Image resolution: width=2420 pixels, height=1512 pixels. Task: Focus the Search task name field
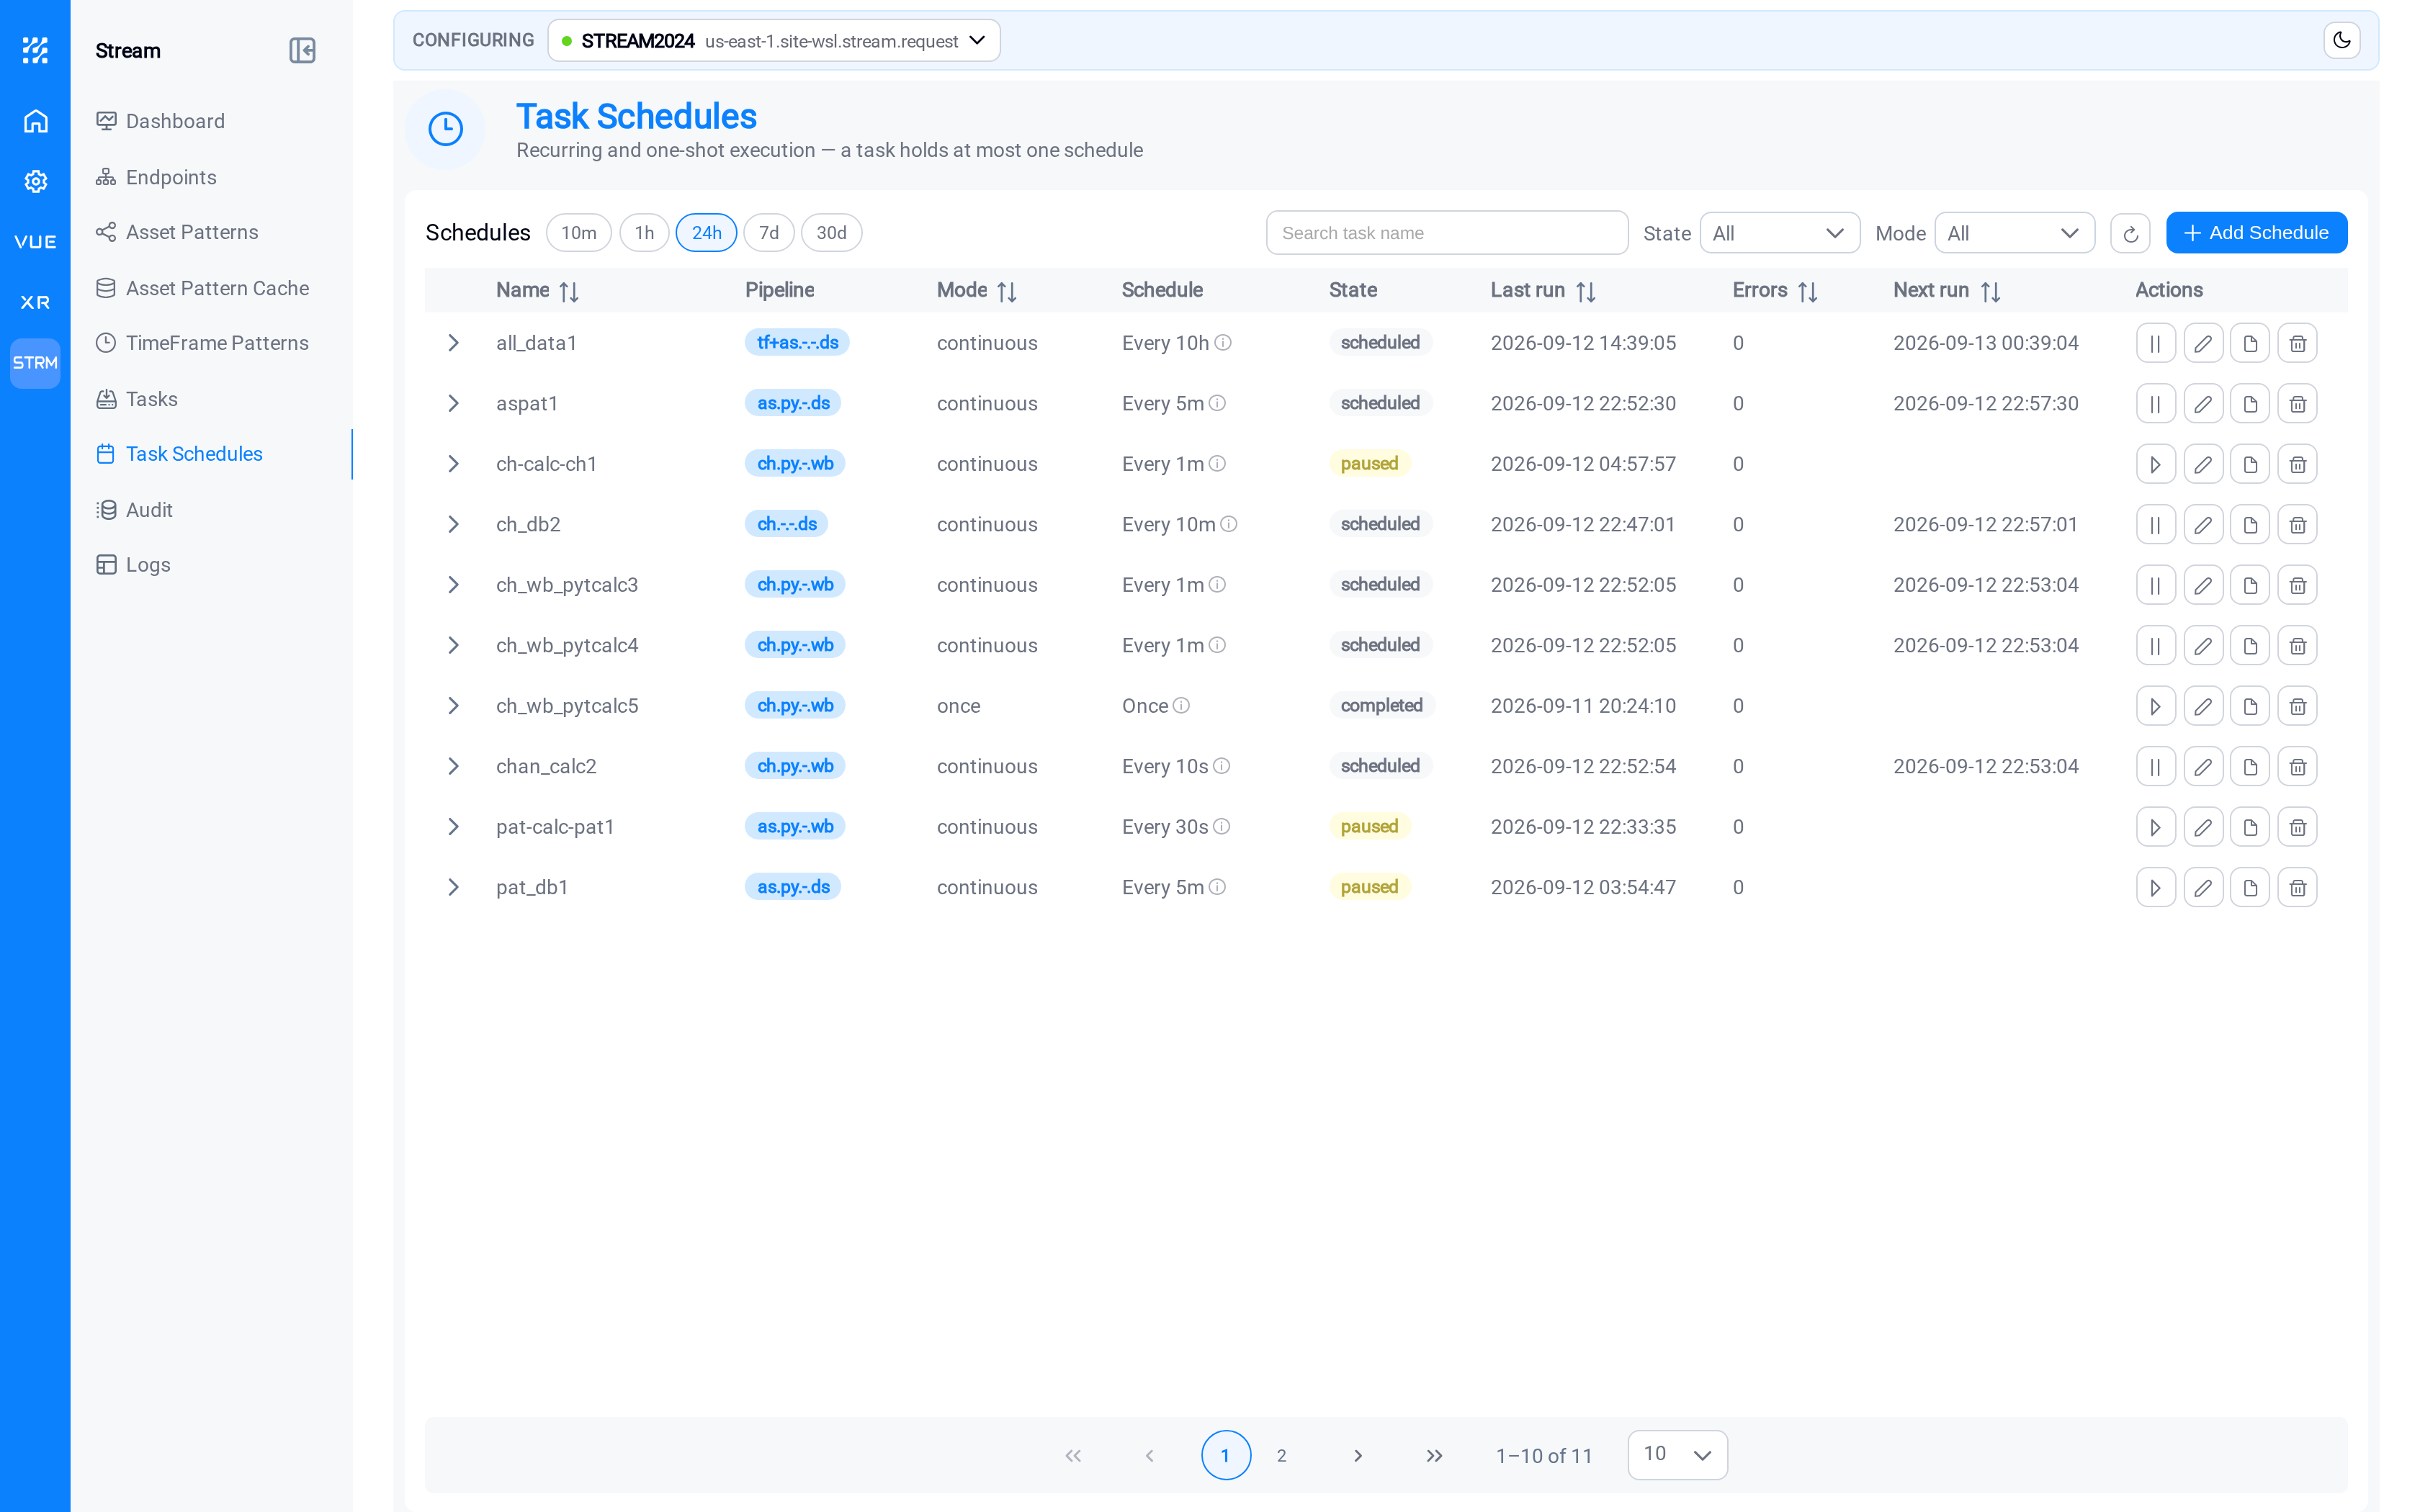click(1447, 233)
